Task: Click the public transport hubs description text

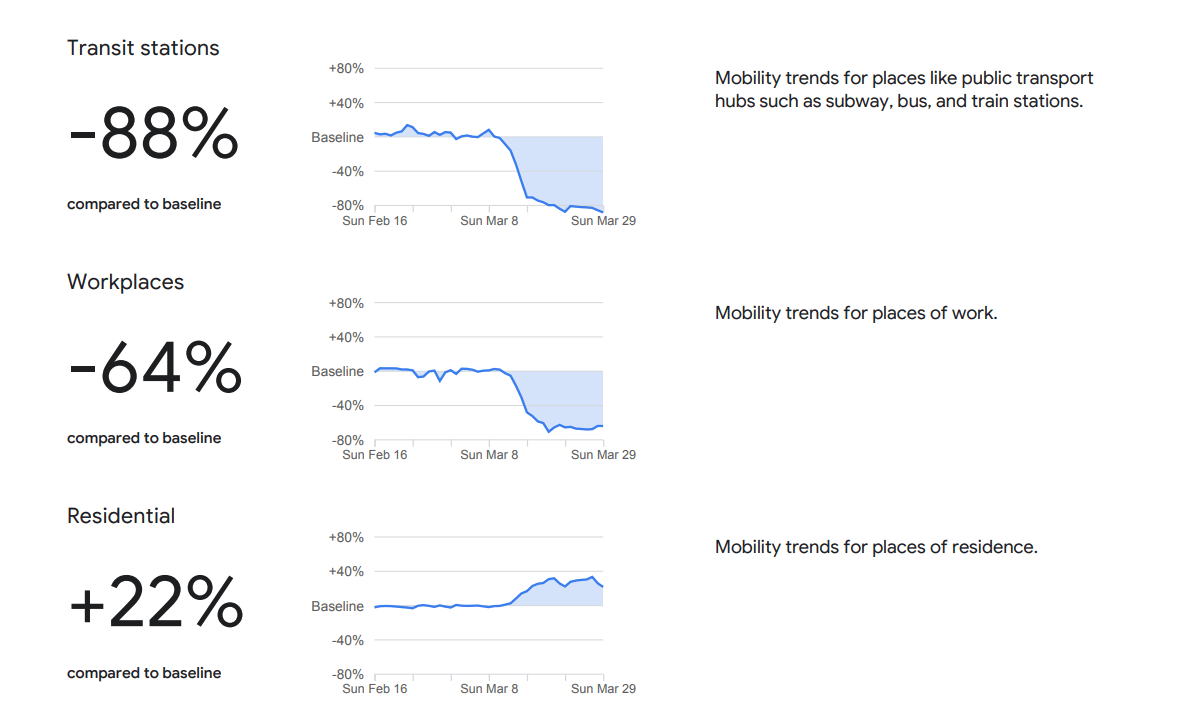Action: [904, 90]
